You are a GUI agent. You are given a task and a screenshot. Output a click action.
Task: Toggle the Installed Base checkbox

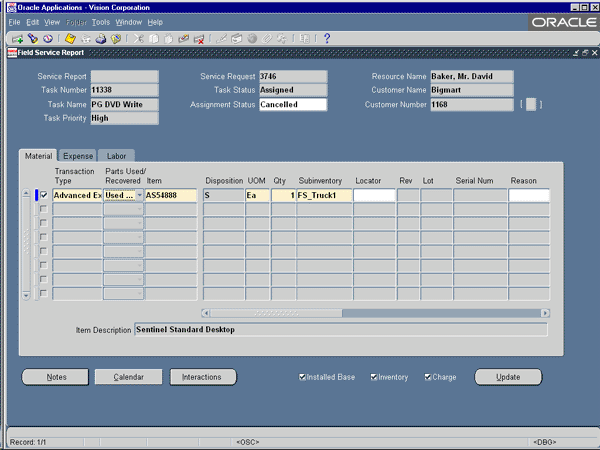tap(302, 377)
